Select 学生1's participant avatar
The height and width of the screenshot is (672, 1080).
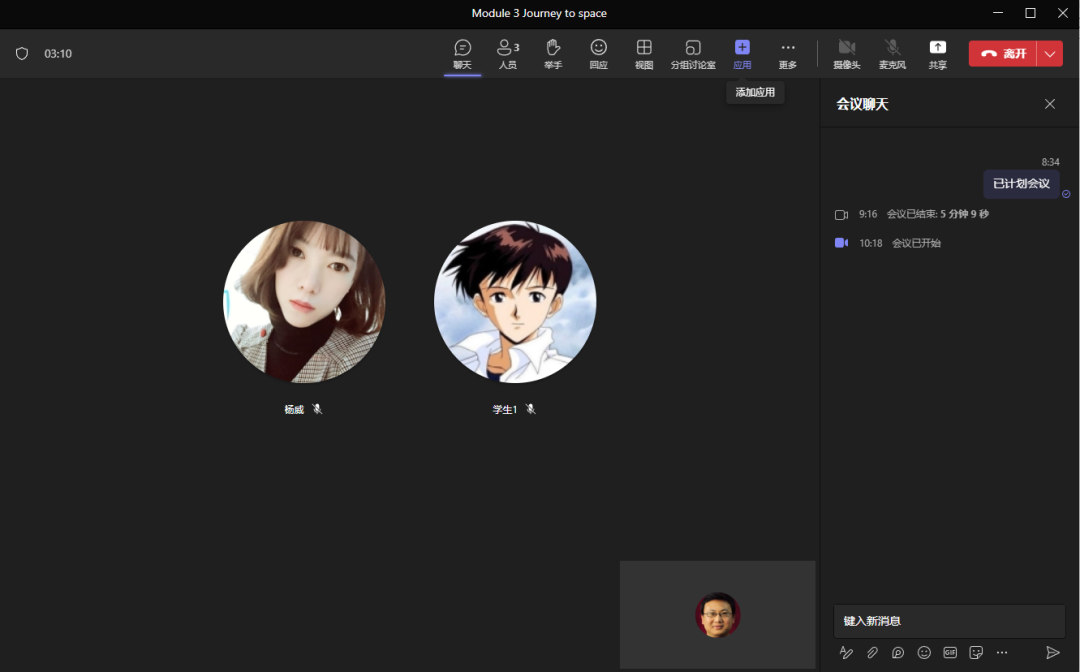pyautogui.click(x=515, y=302)
